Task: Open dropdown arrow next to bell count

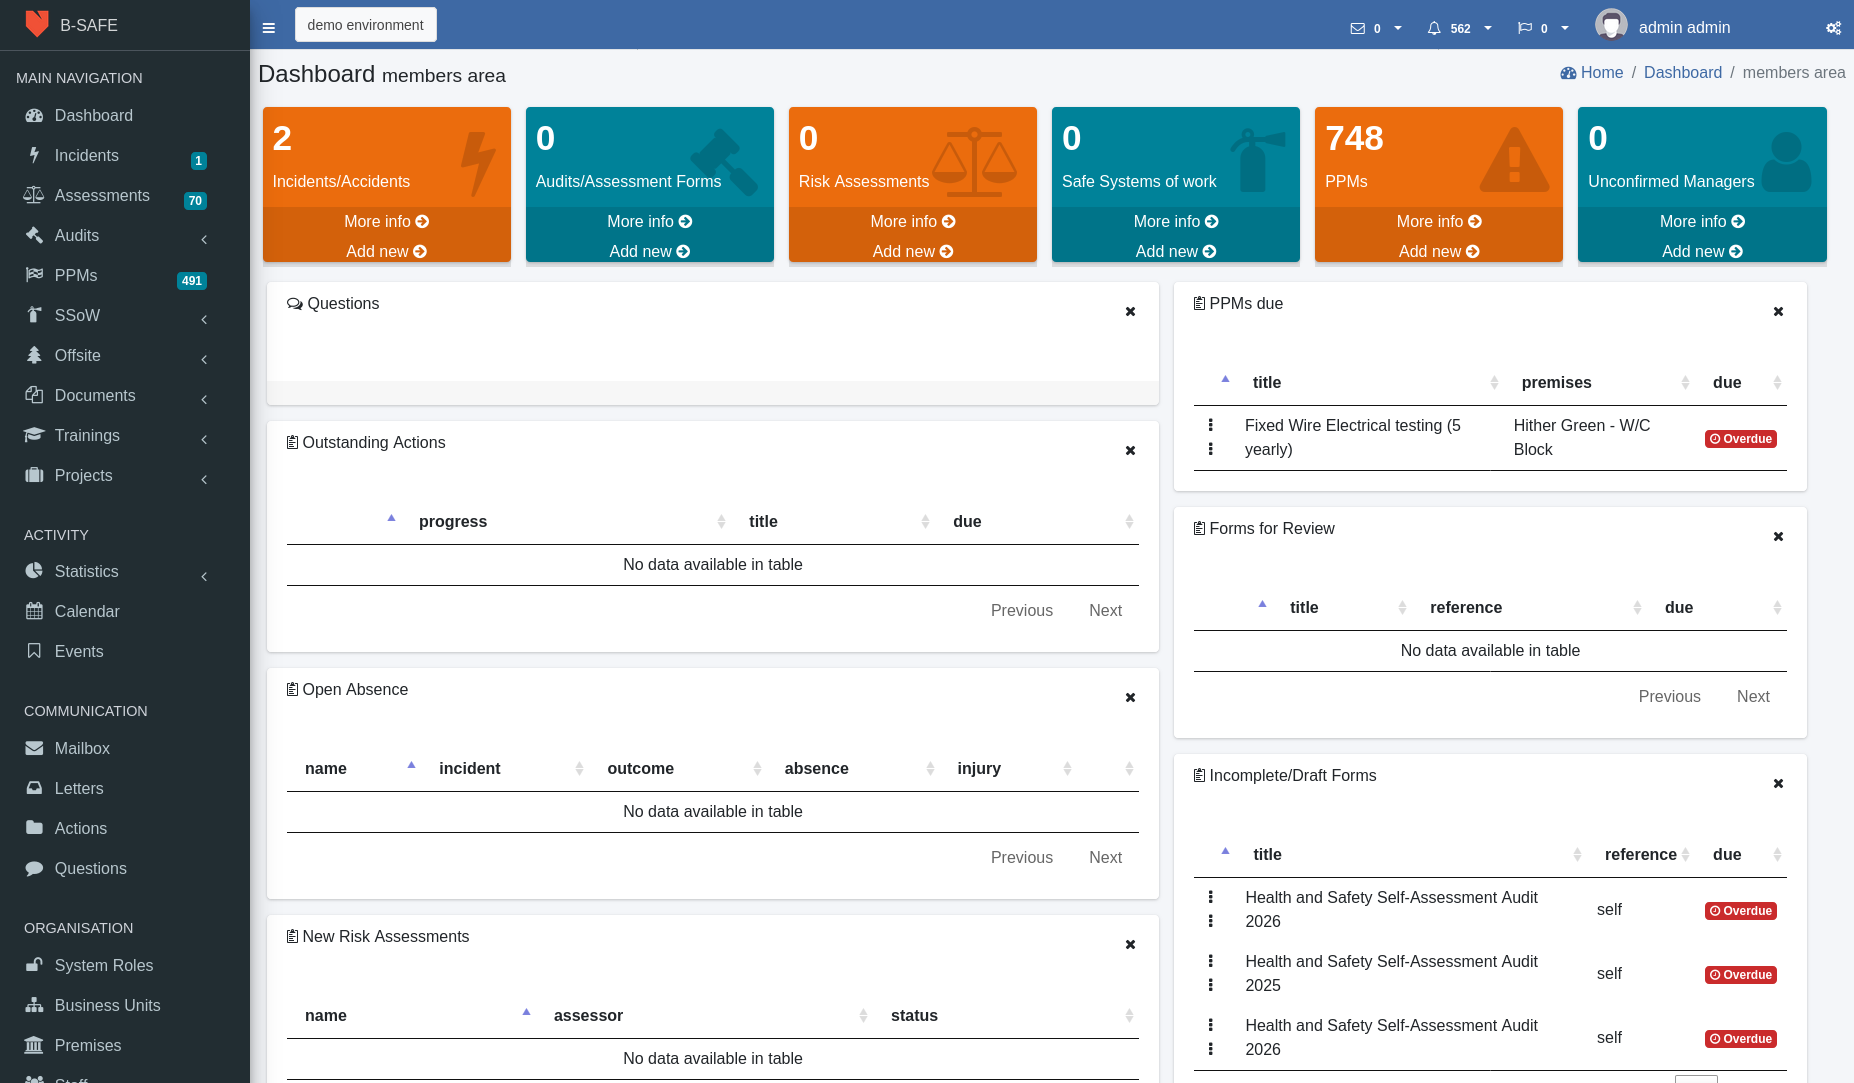Action: pyautogui.click(x=1488, y=28)
